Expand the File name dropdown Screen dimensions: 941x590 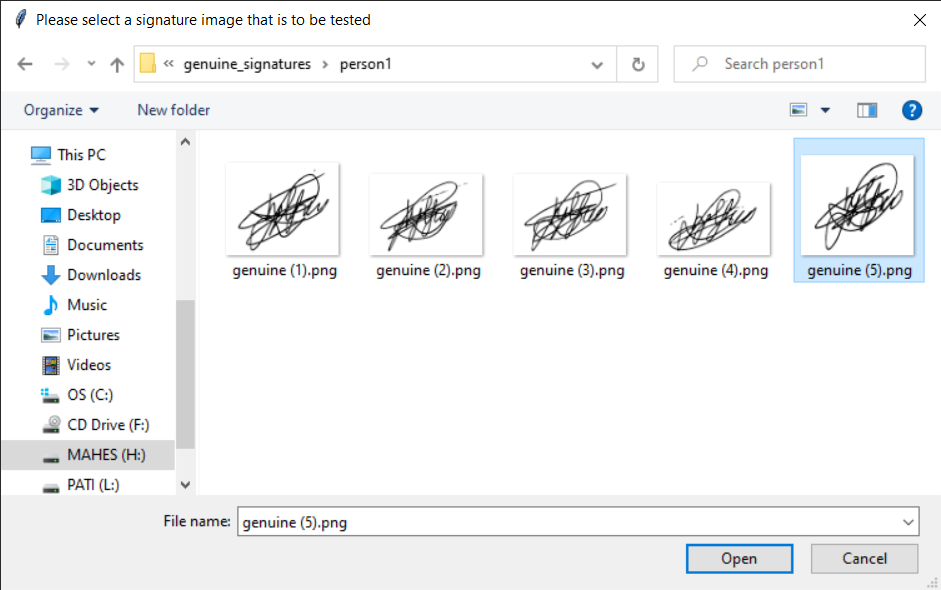[909, 522]
